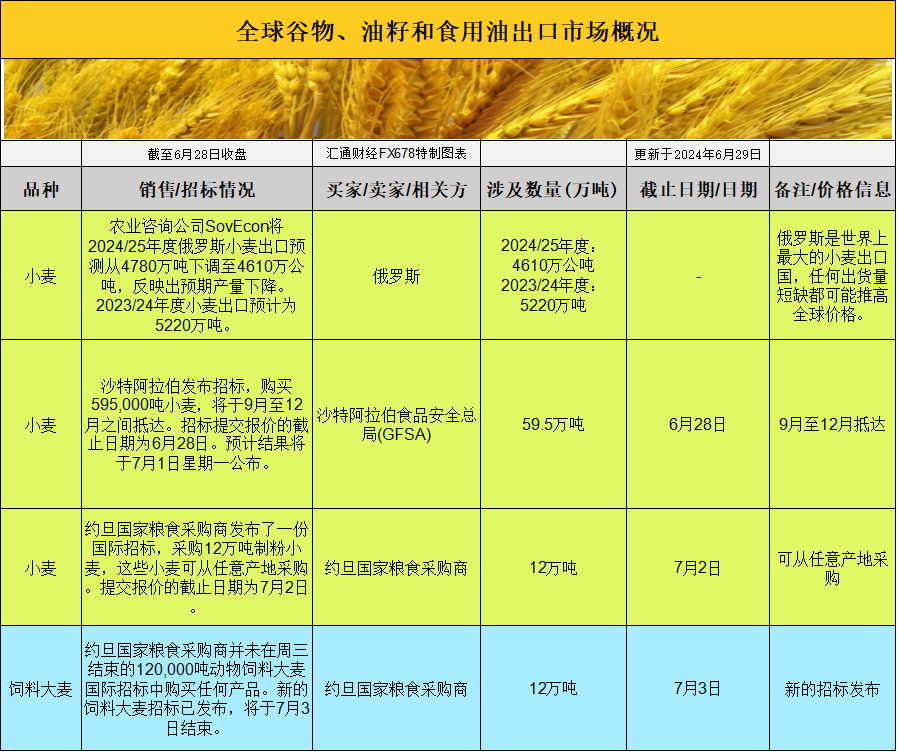Select the 120,000吨动物饲料大麦 description cell

pyautogui.click(x=197, y=688)
